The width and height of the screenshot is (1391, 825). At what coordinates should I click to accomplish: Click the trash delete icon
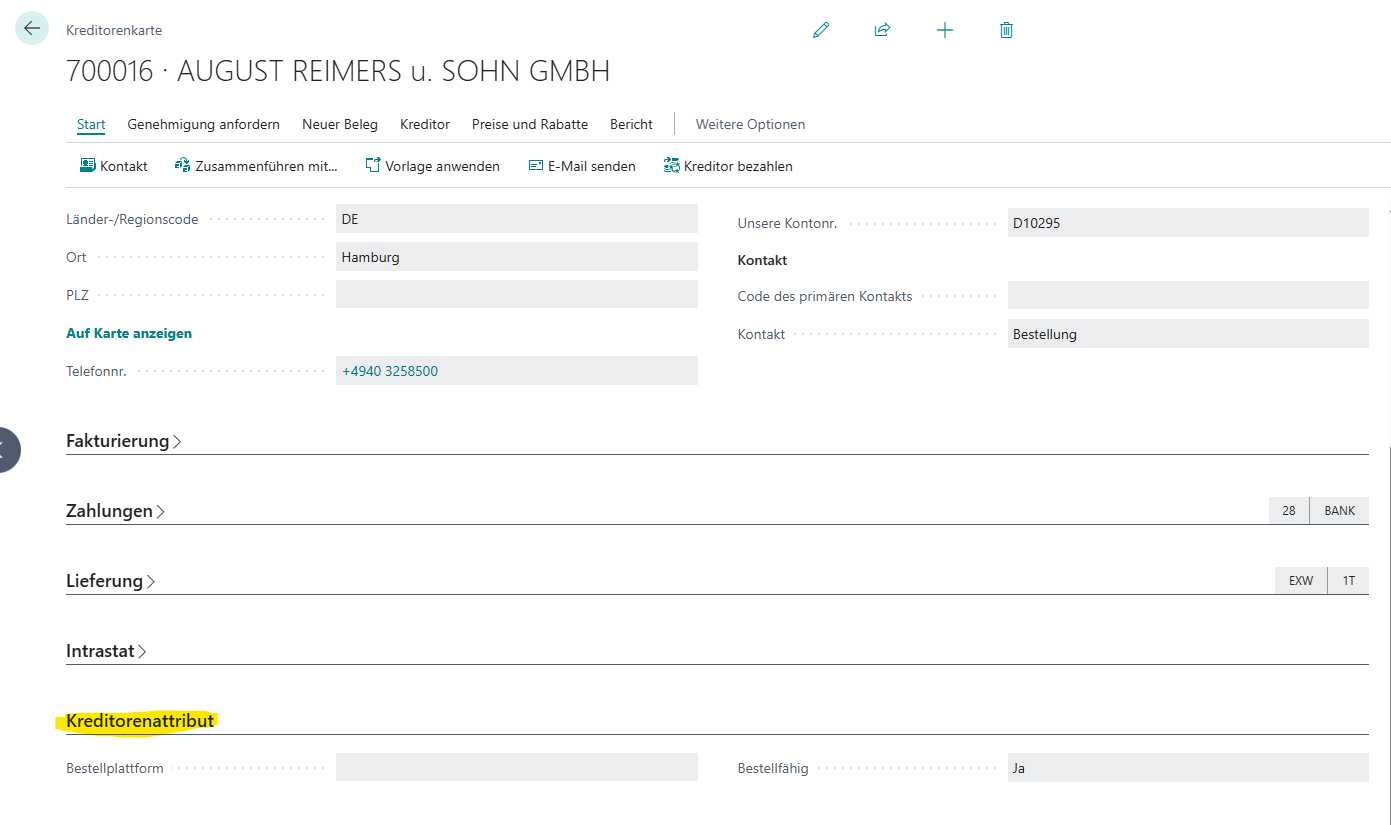1006,30
